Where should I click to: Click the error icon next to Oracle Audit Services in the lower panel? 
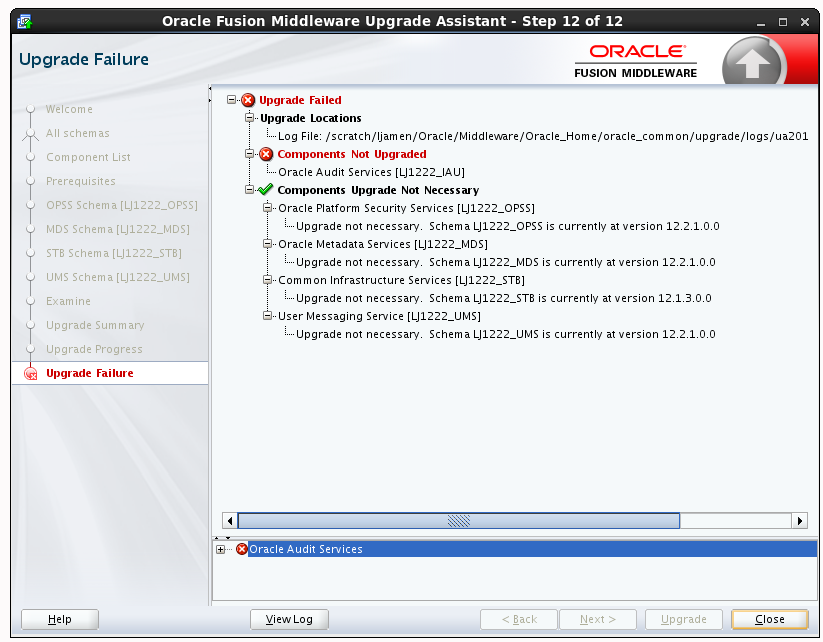(x=241, y=549)
